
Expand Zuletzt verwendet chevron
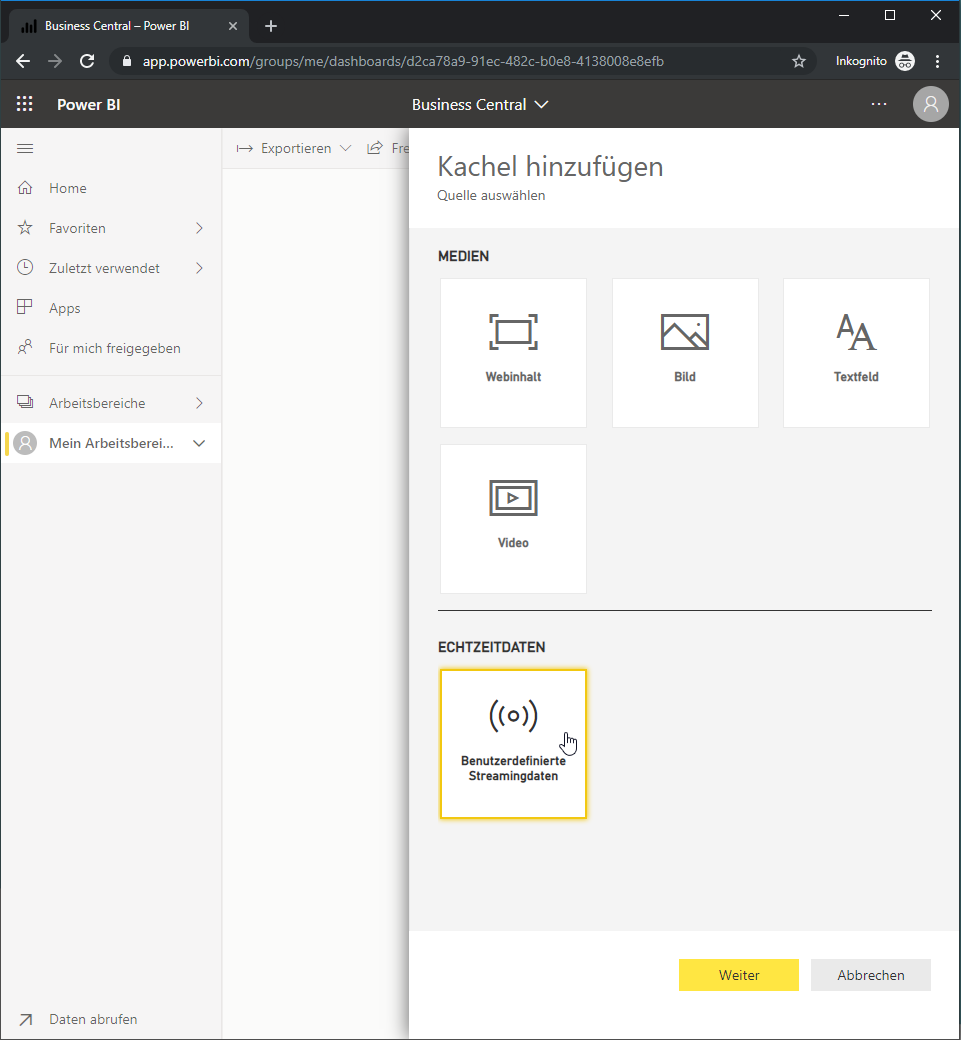pos(200,268)
